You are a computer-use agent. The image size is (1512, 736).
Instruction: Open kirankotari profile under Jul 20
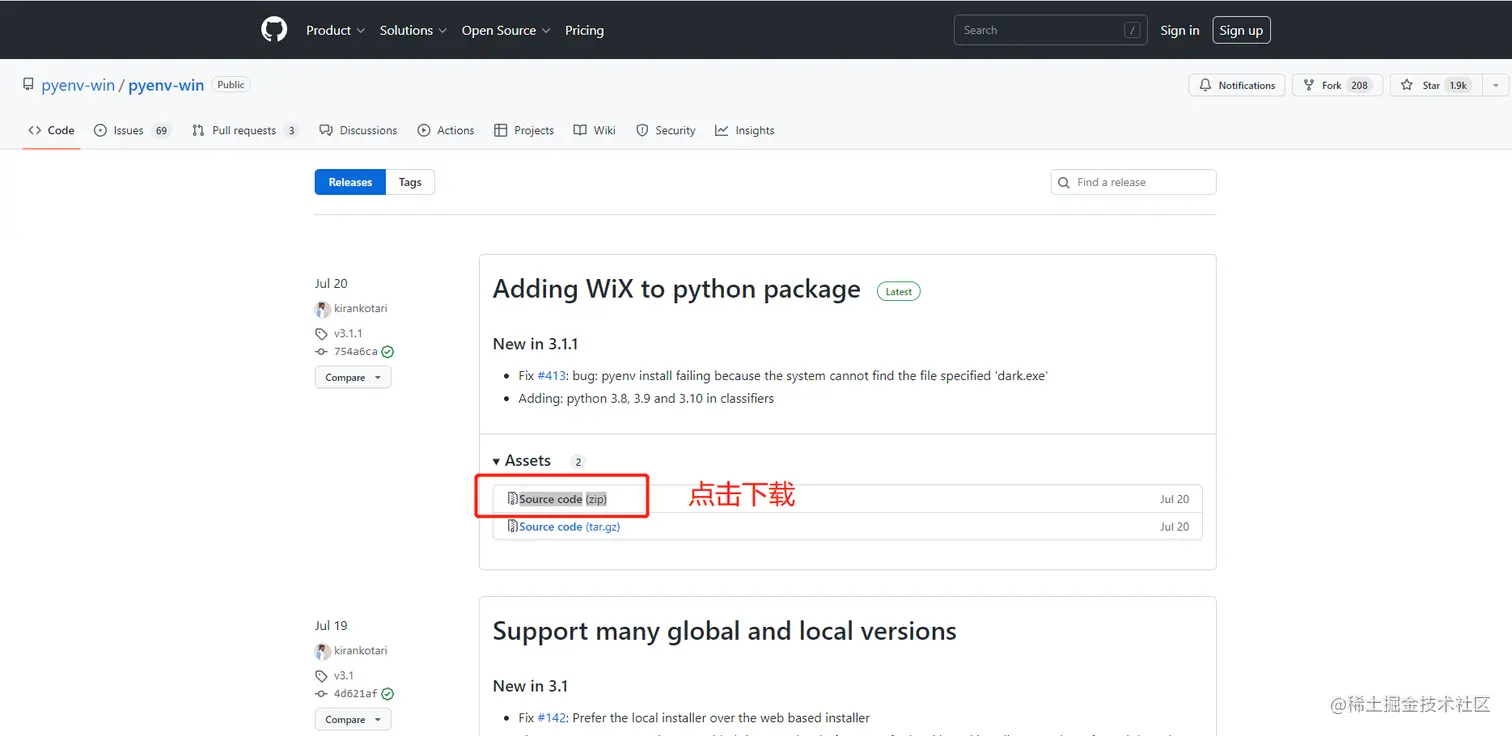[360, 309]
